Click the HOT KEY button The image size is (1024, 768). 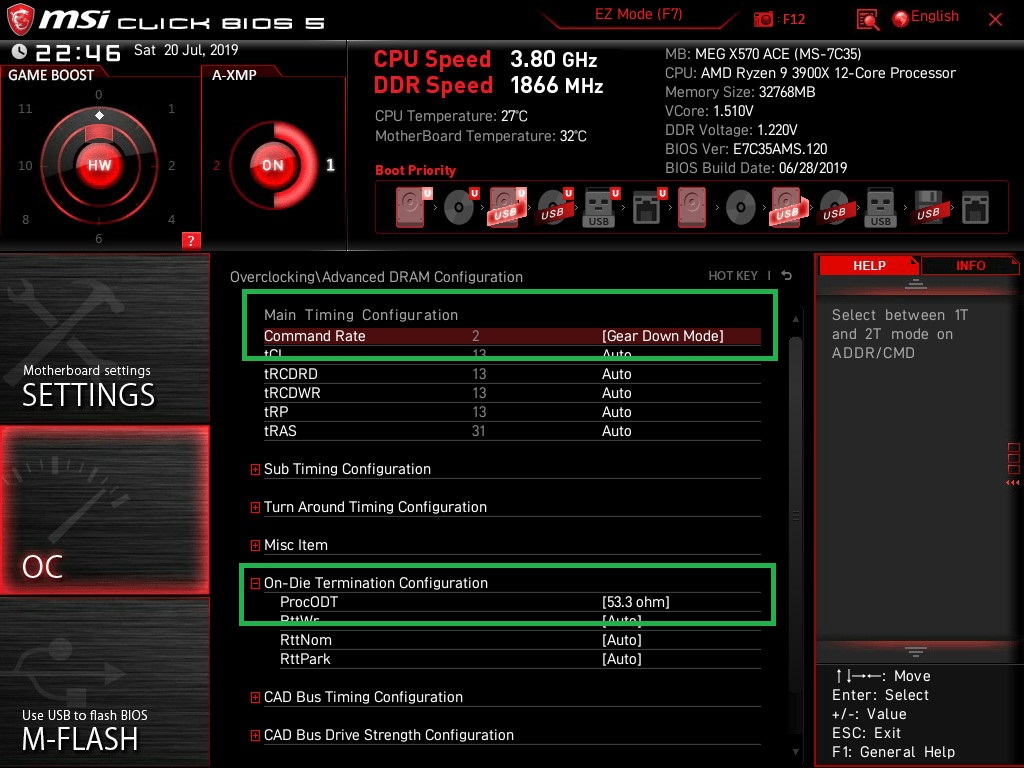click(733, 276)
